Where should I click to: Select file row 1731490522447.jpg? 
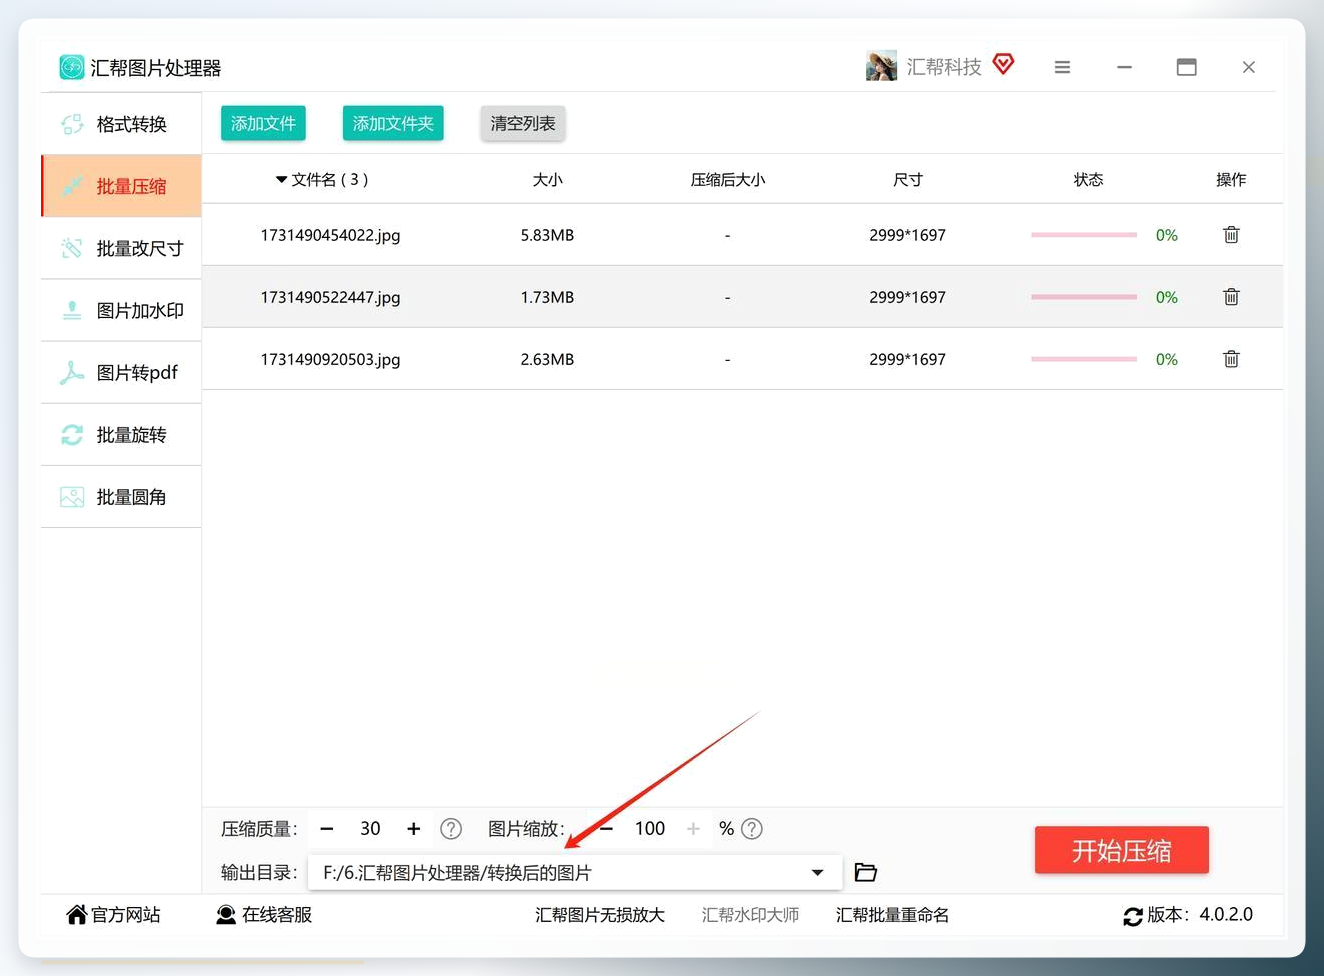pos(742,297)
